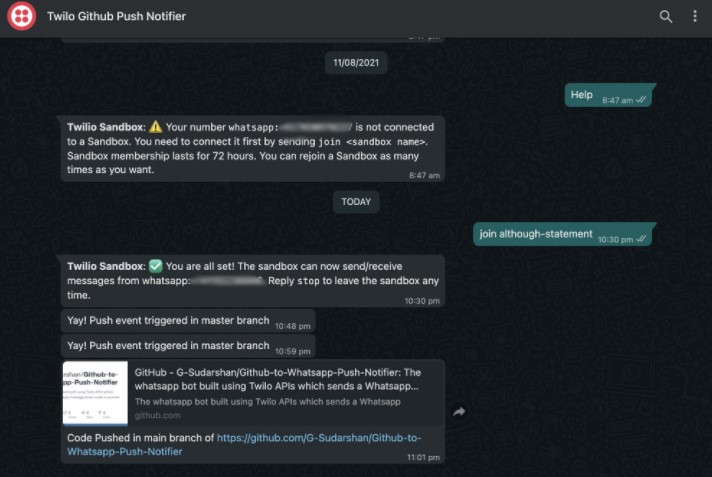Select the push event message at 10:59 pm
This screenshot has height=477, width=712.
pos(188,346)
